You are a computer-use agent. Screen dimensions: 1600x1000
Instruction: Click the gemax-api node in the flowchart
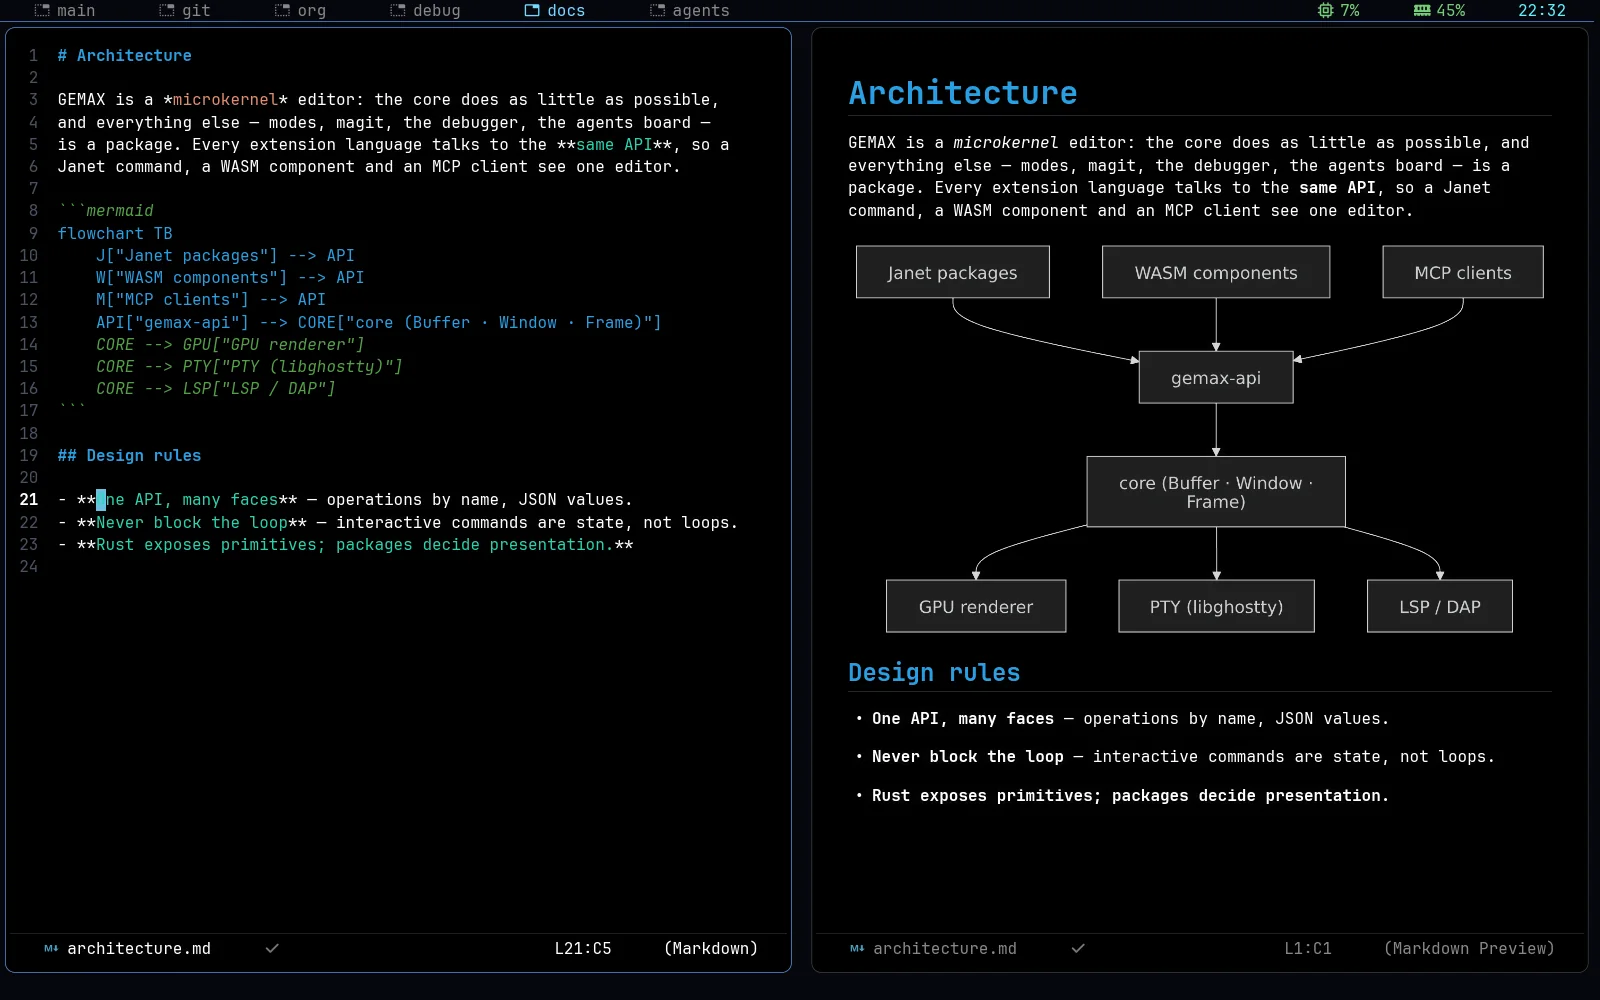[1216, 377]
